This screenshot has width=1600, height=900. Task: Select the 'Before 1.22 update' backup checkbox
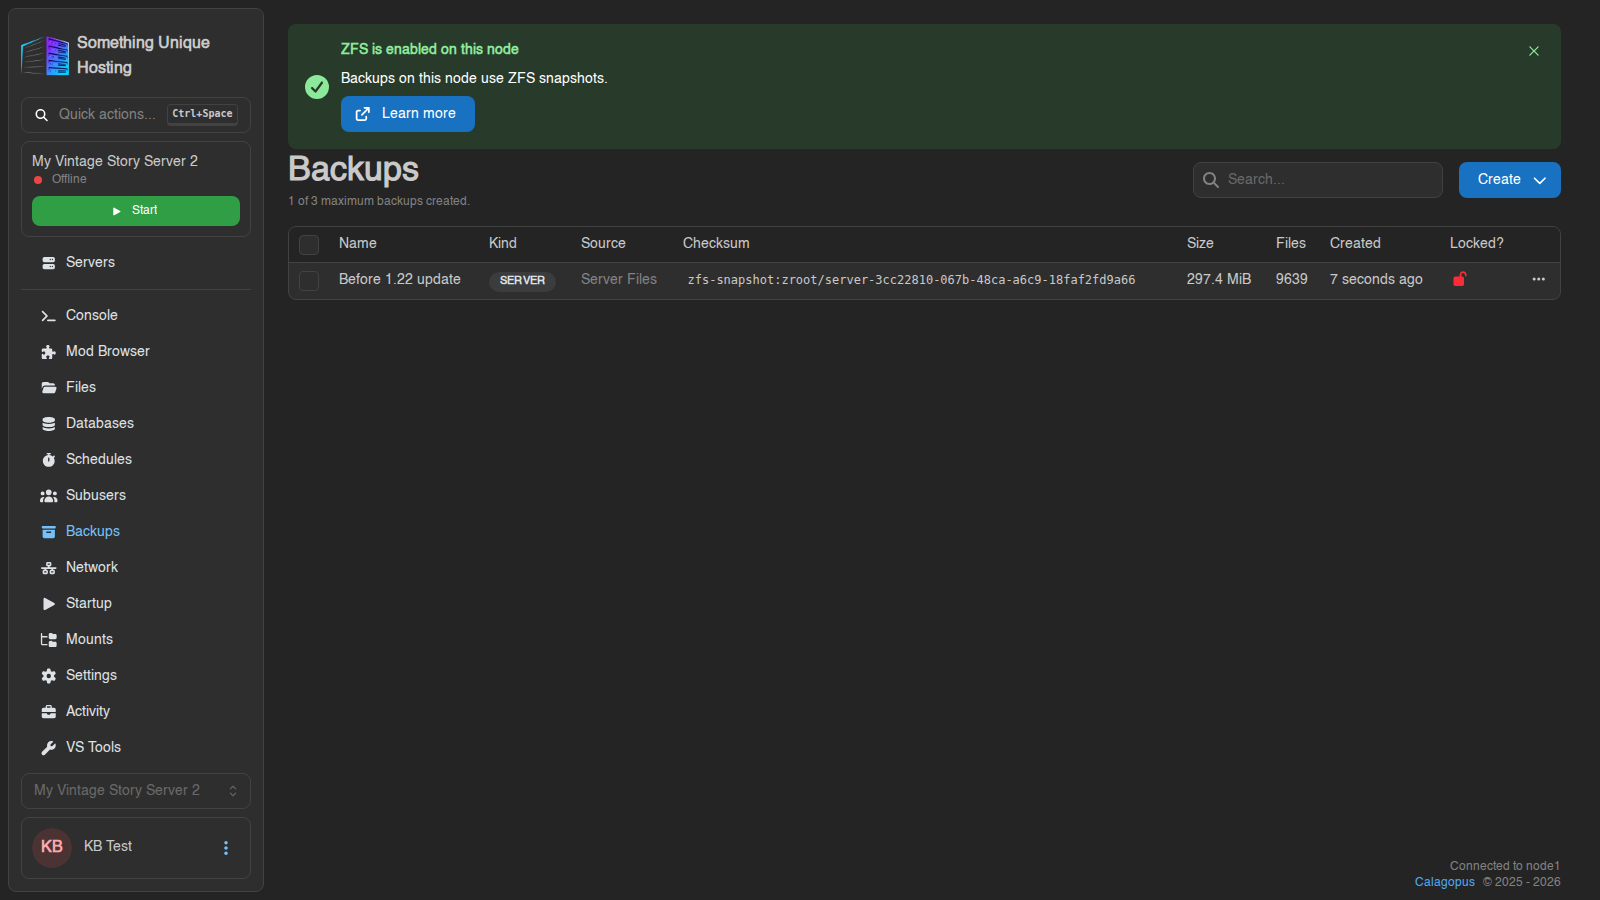(x=309, y=281)
